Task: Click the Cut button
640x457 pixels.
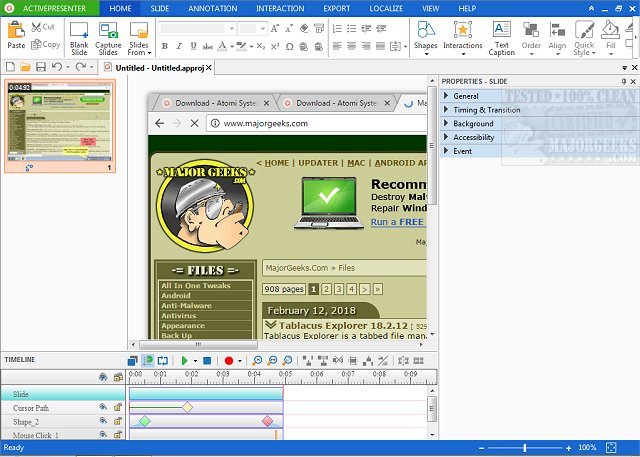Action: (44, 27)
